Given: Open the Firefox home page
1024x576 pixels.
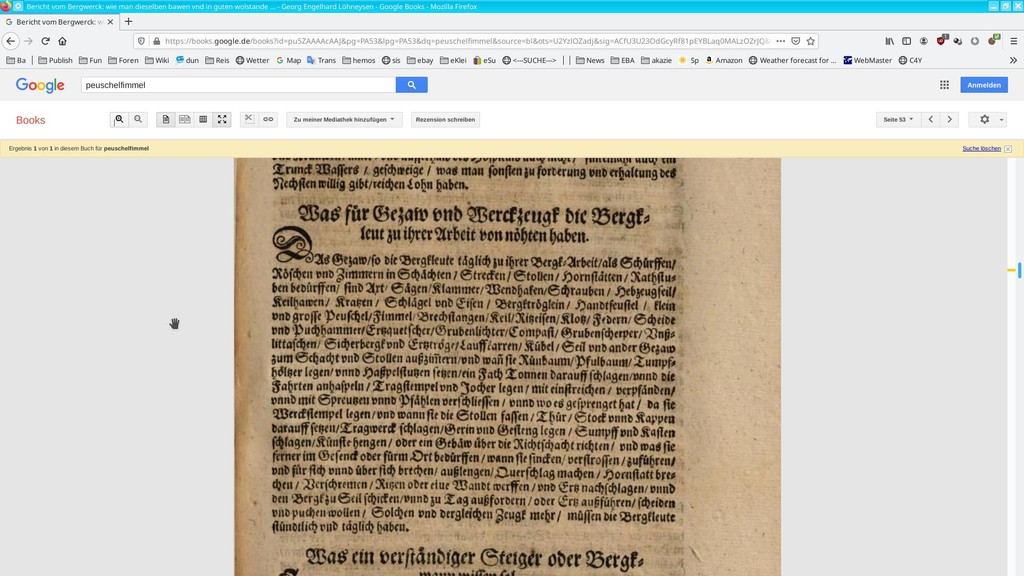Looking at the screenshot, I should [62, 41].
